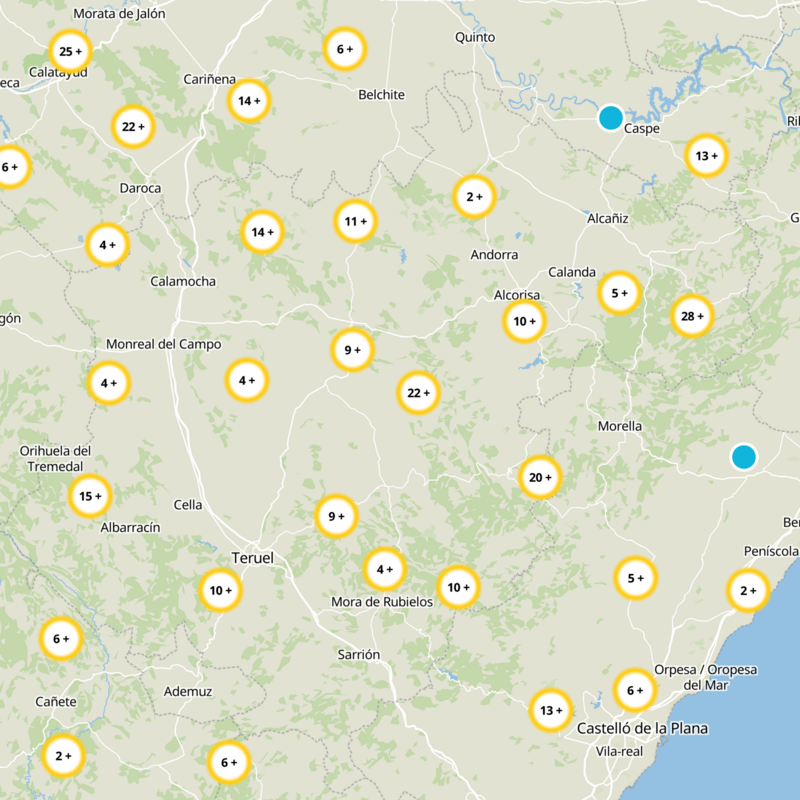This screenshot has height=800, width=800.
Task: Open the 2+ cluster south of Cañete
Action: (x=63, y=756)
